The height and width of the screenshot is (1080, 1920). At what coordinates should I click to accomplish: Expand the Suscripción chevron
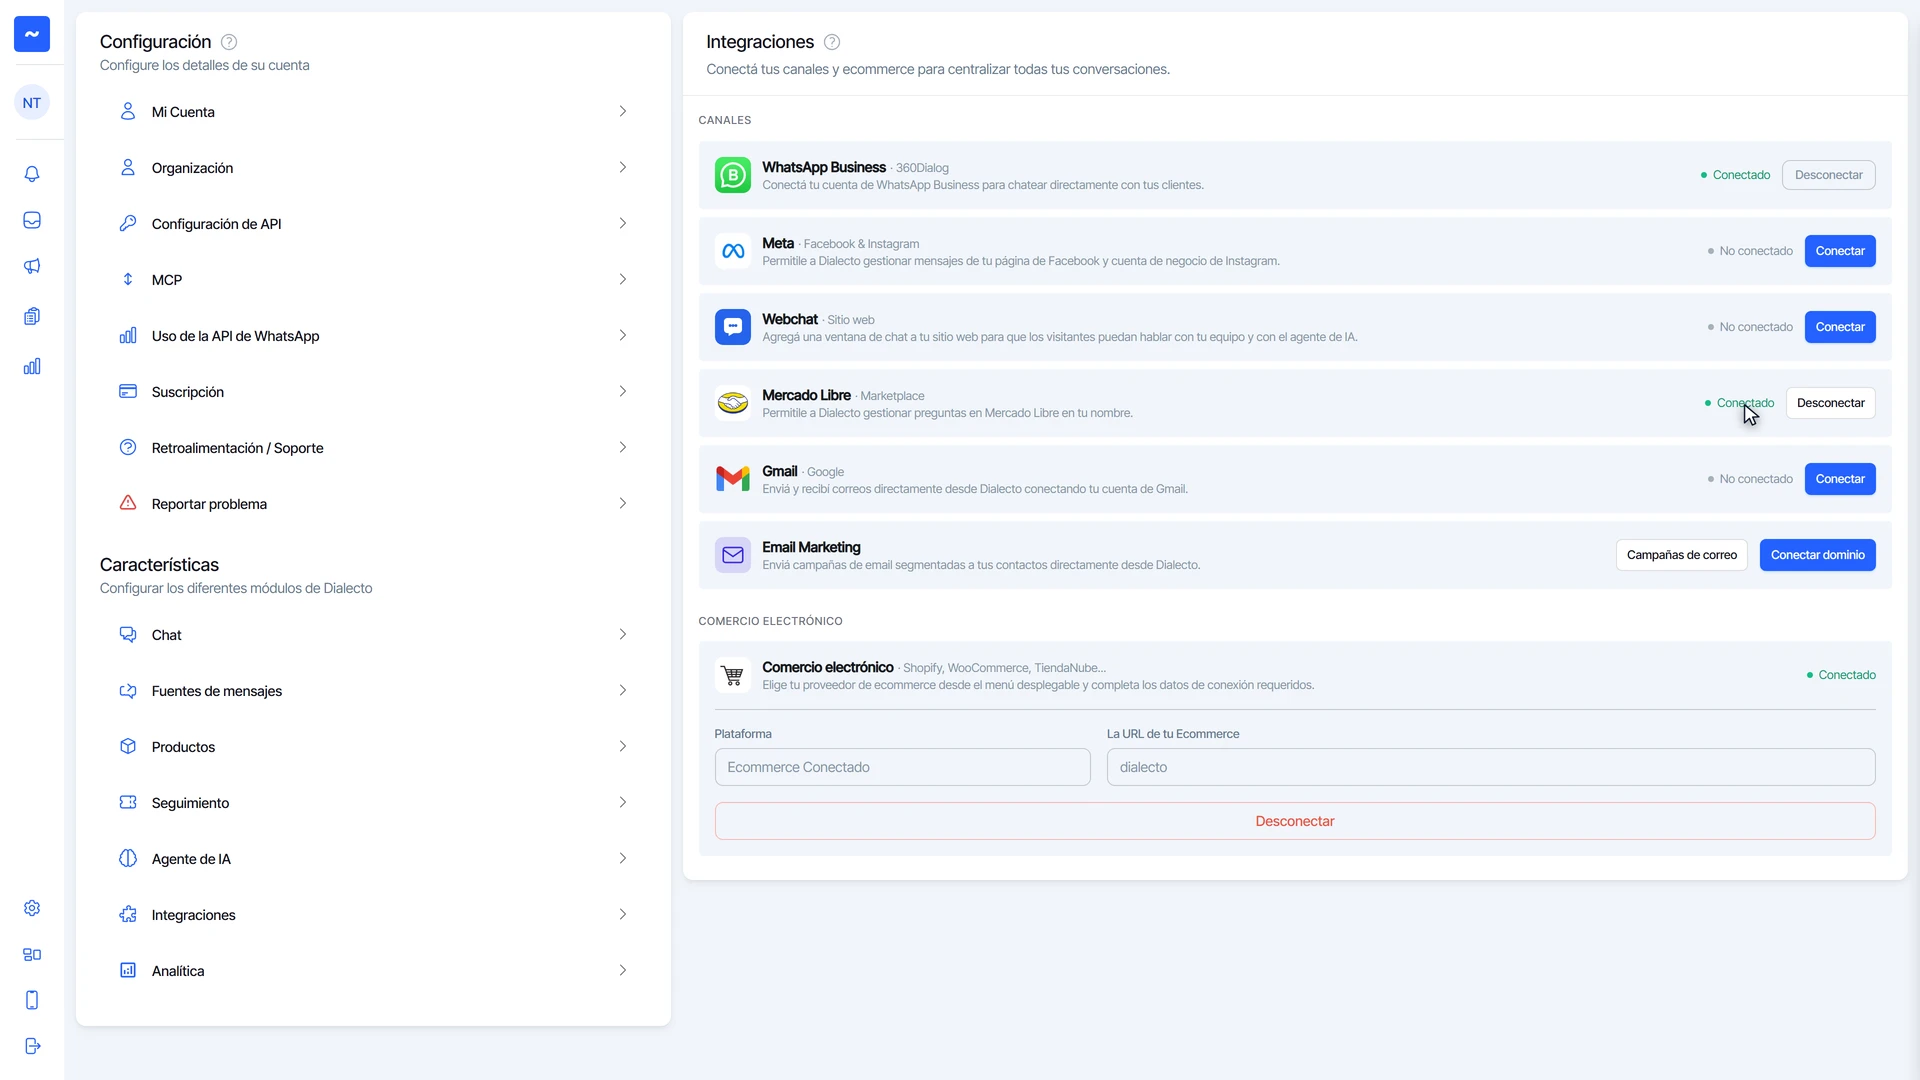[x=622, y=391]
